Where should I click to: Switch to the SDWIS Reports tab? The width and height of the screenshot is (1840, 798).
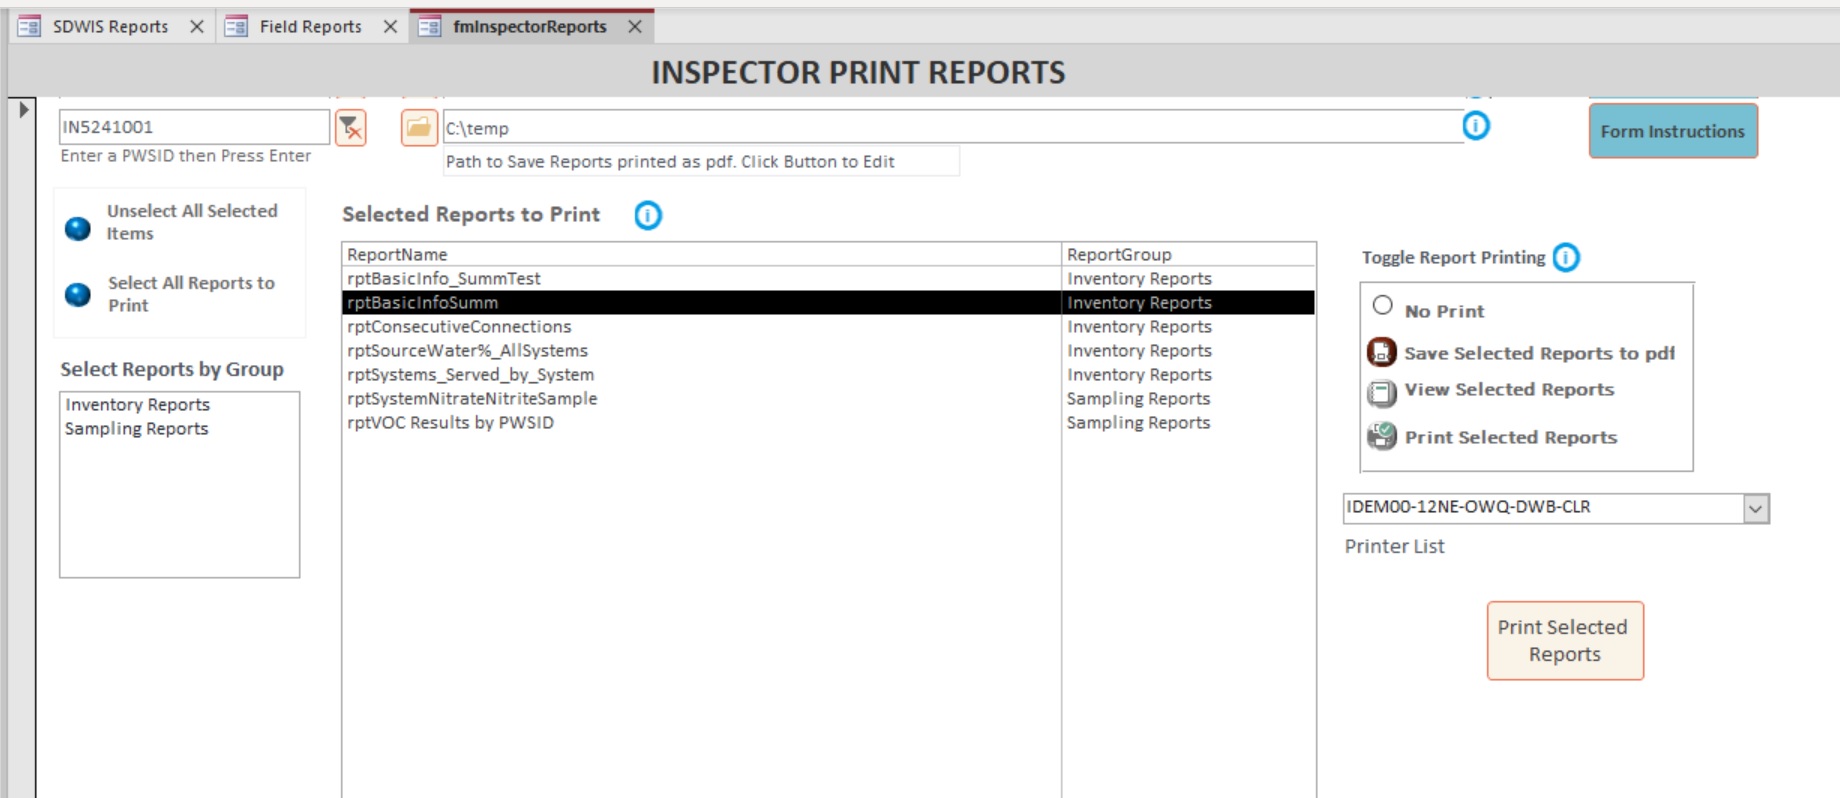point(110,27)
